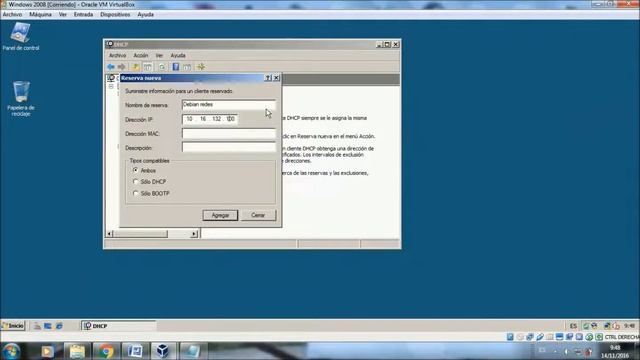Select Papelera de reciclaje desktop icon
This screenshot has height=360, width=640.
point(21,99)
